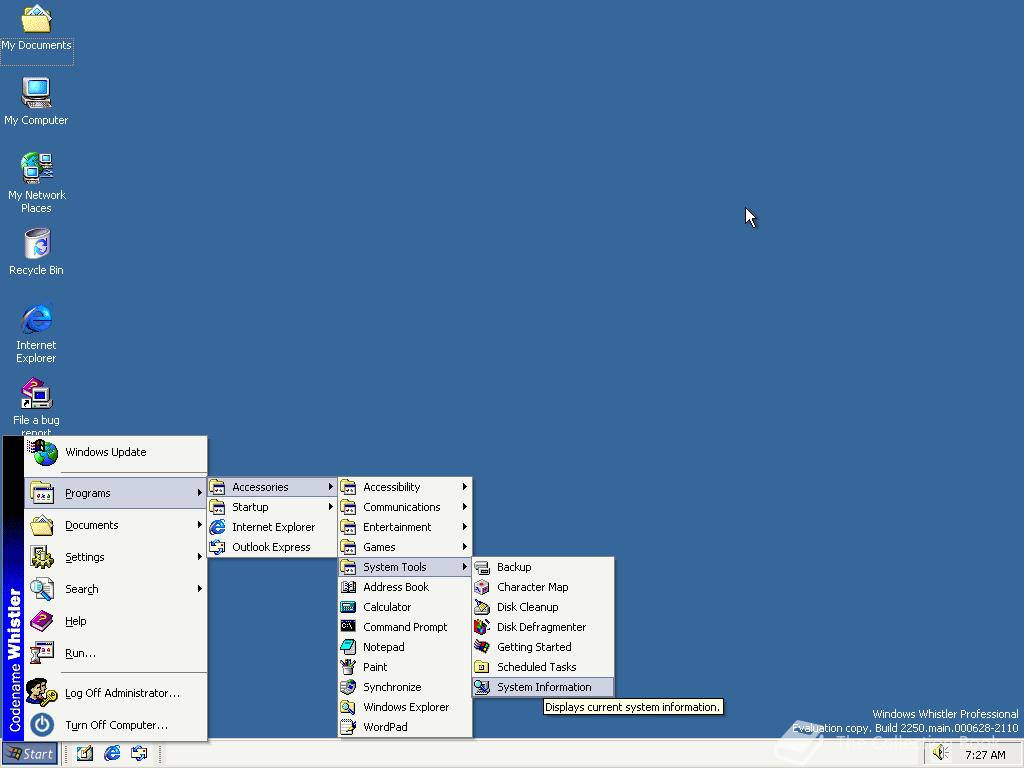
Task: Open Notepad from Accessories menu
Action: click(x=405, y=647)
